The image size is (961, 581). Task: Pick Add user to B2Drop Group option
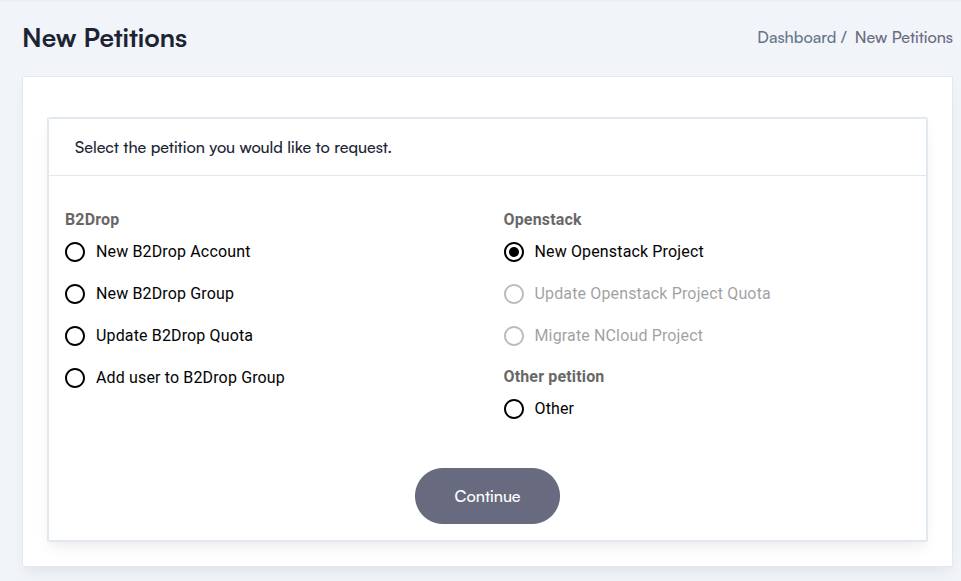[75, 378]
